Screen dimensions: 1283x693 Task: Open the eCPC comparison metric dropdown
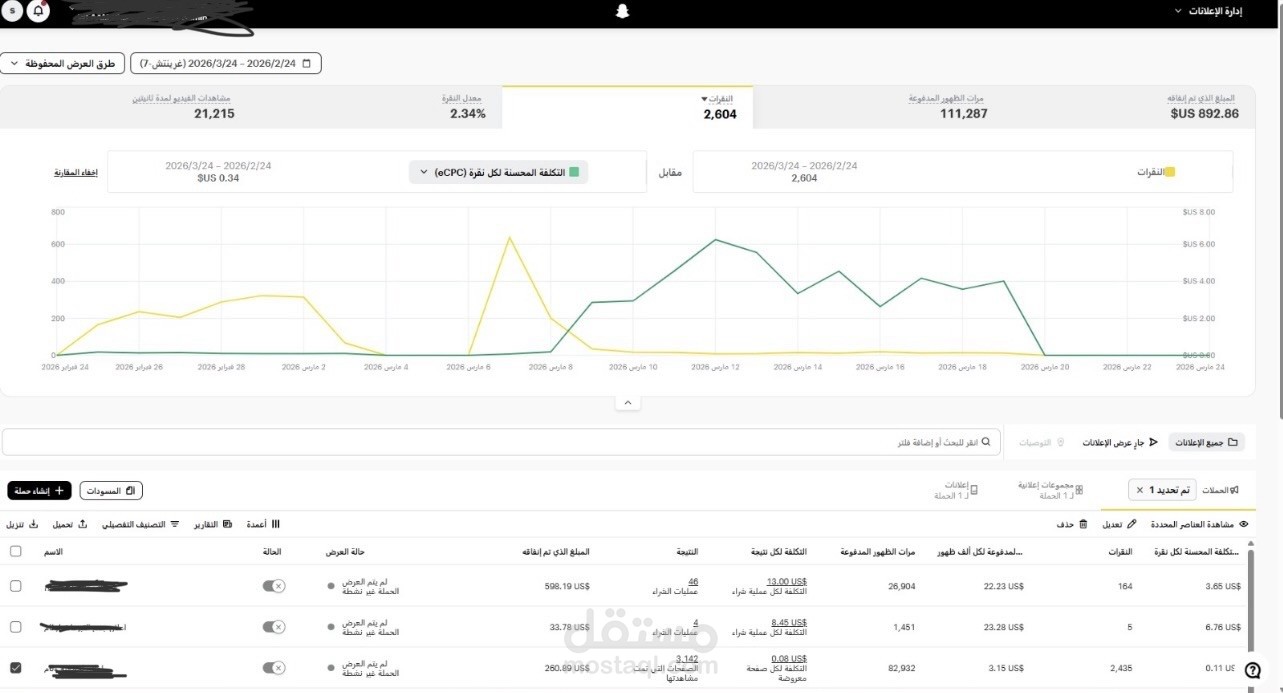tap(498, 172)
